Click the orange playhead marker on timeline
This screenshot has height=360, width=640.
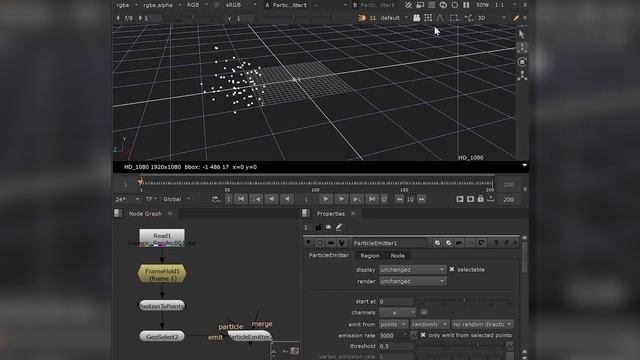[140, 182]
